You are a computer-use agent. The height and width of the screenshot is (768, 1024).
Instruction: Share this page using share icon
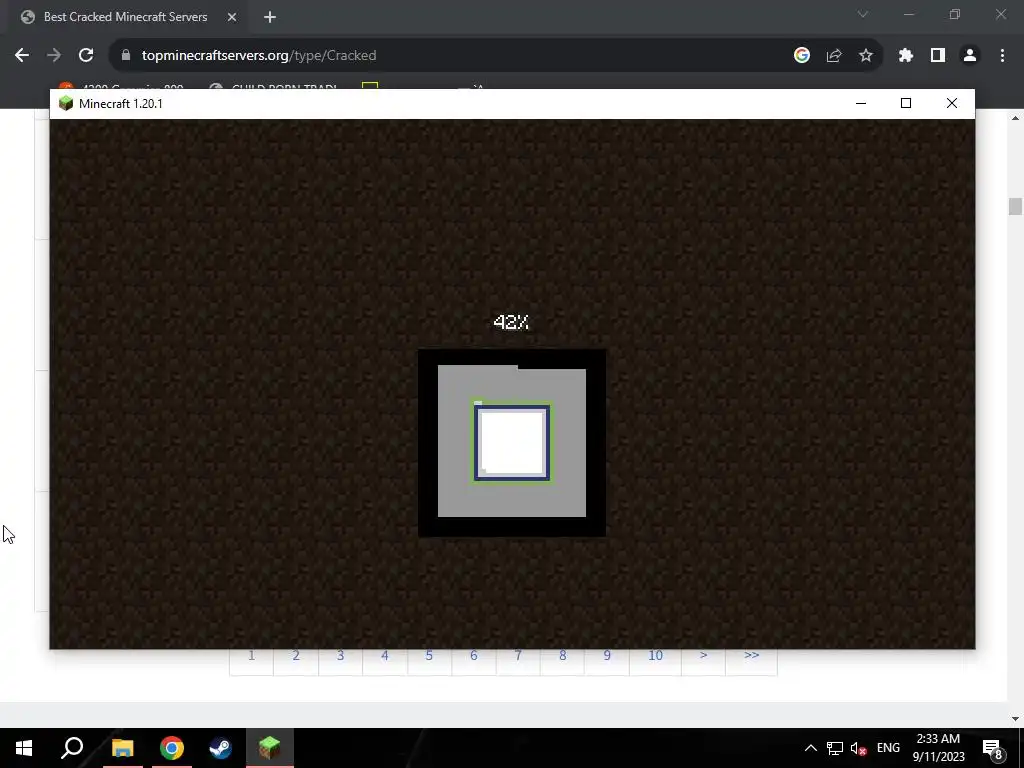point(834,56)
